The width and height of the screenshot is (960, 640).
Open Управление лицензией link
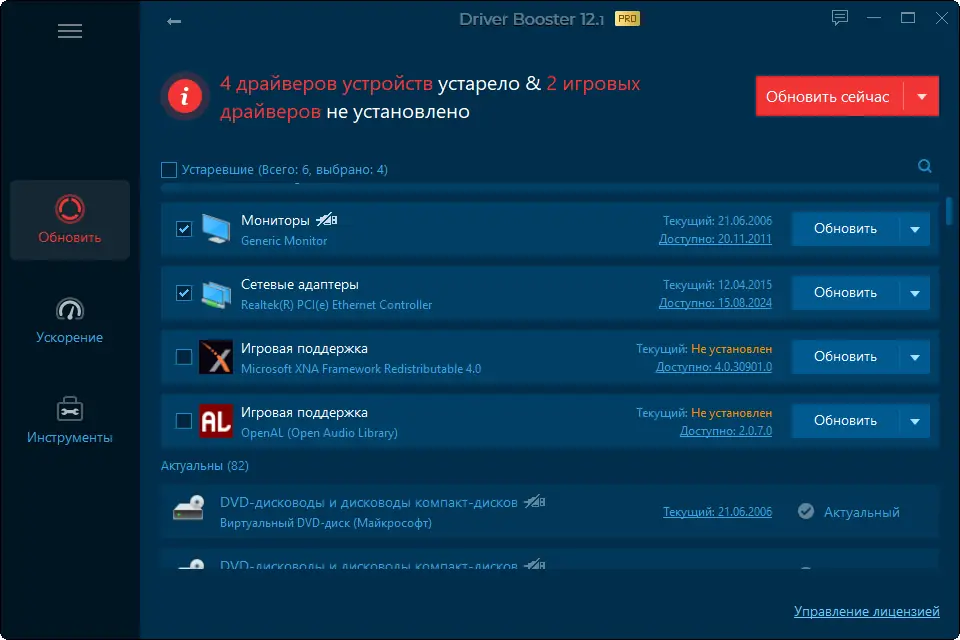(x=866, y=611)
